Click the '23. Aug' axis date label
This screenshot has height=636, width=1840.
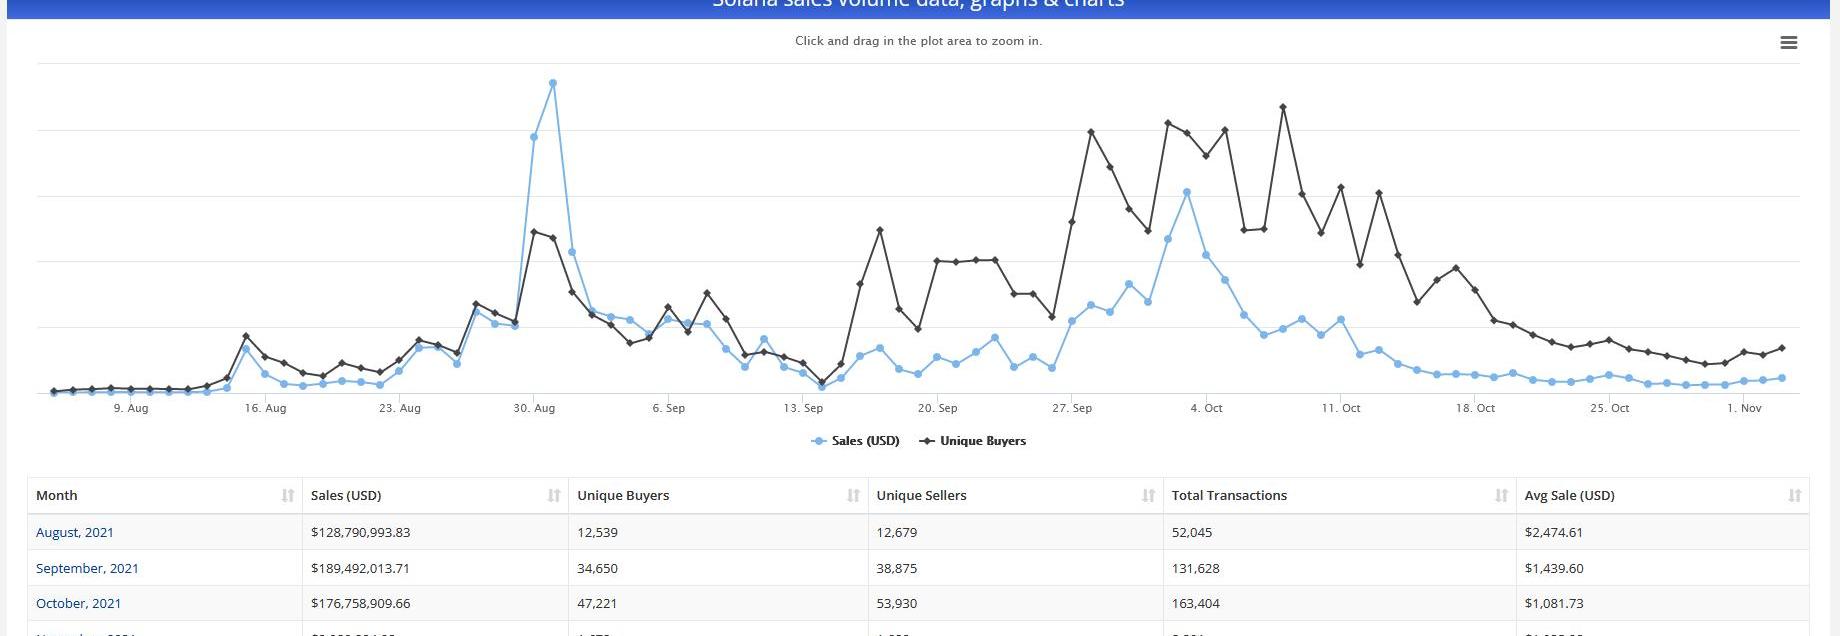coord(400,408)
